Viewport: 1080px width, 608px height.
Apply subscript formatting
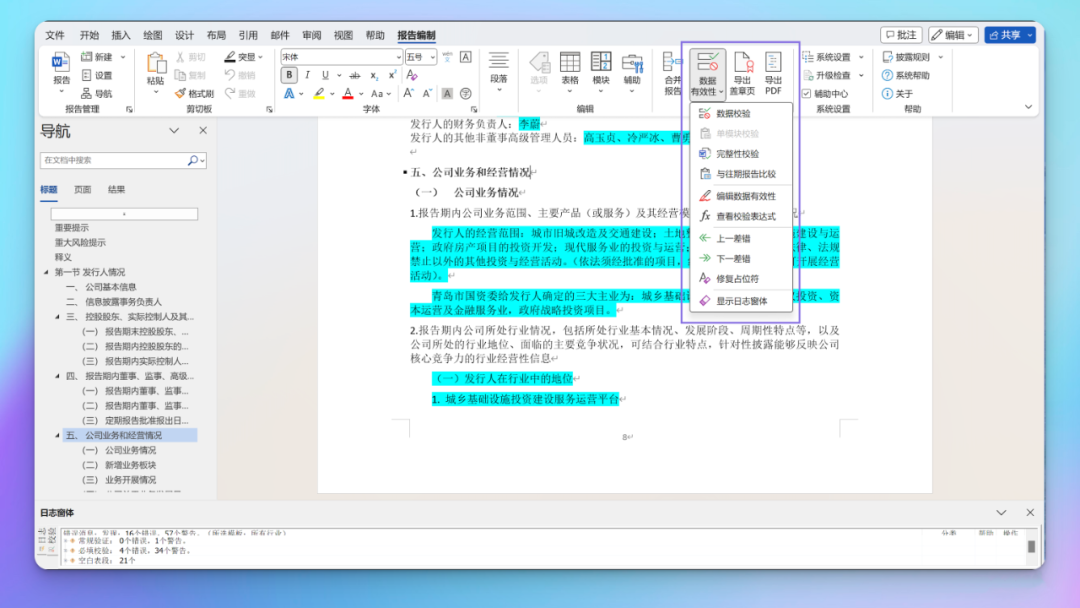click(x=373, y=75)
